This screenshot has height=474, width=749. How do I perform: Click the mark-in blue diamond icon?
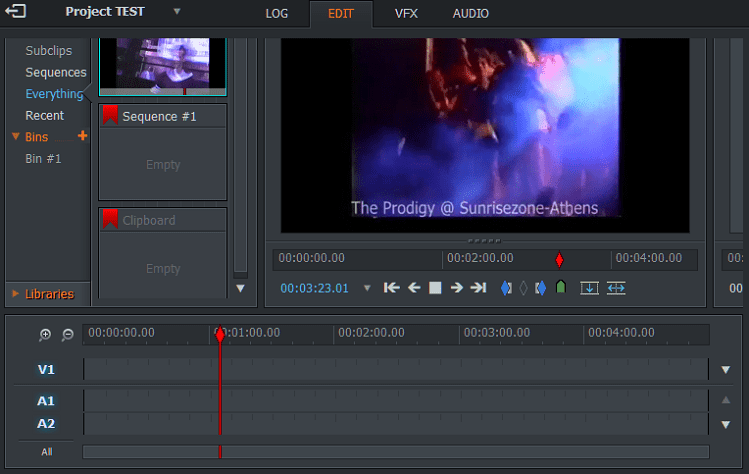point(506,288)
